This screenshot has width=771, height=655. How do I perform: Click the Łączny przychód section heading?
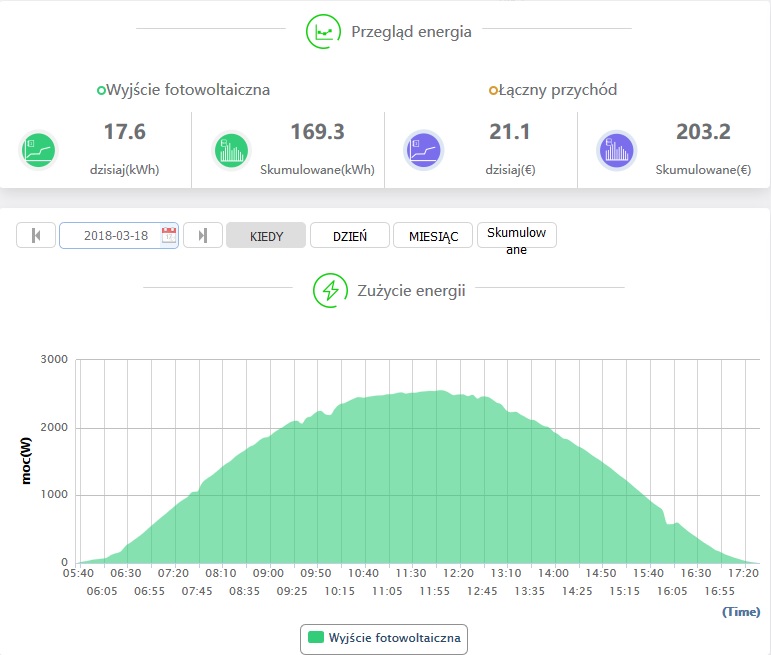pos(553,90)
